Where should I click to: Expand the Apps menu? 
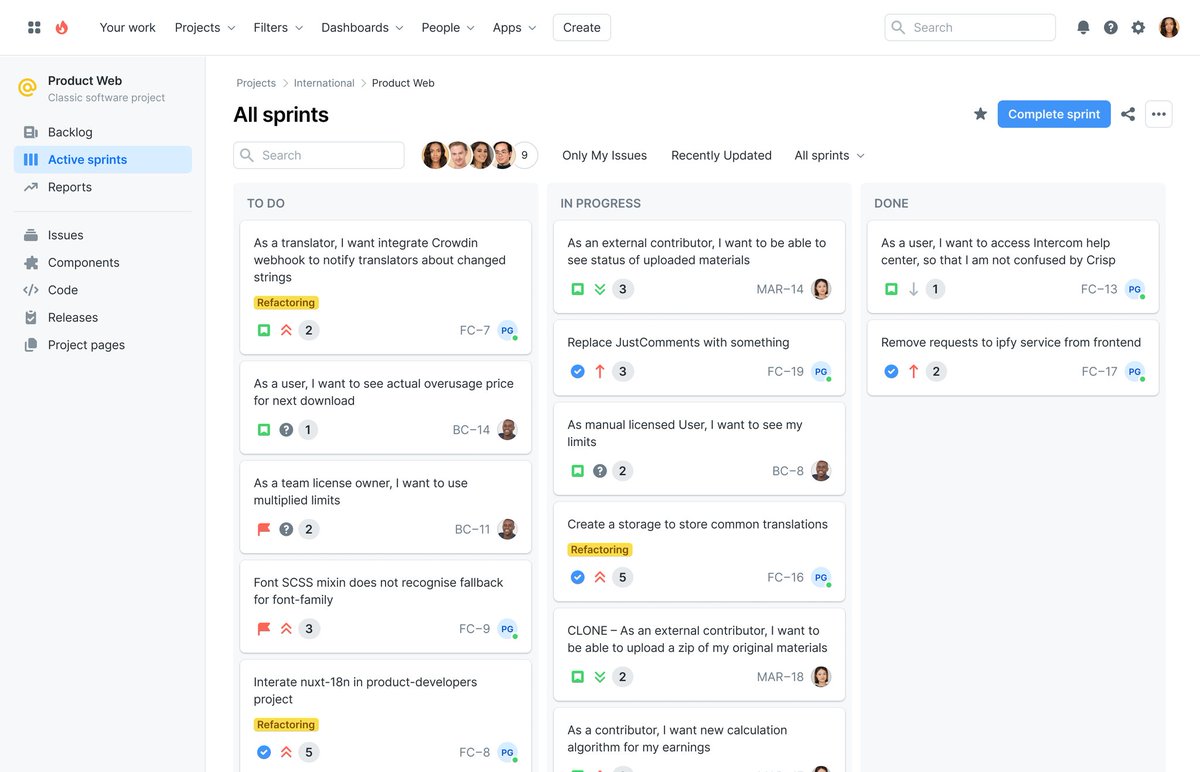click(x=514, y=28)
